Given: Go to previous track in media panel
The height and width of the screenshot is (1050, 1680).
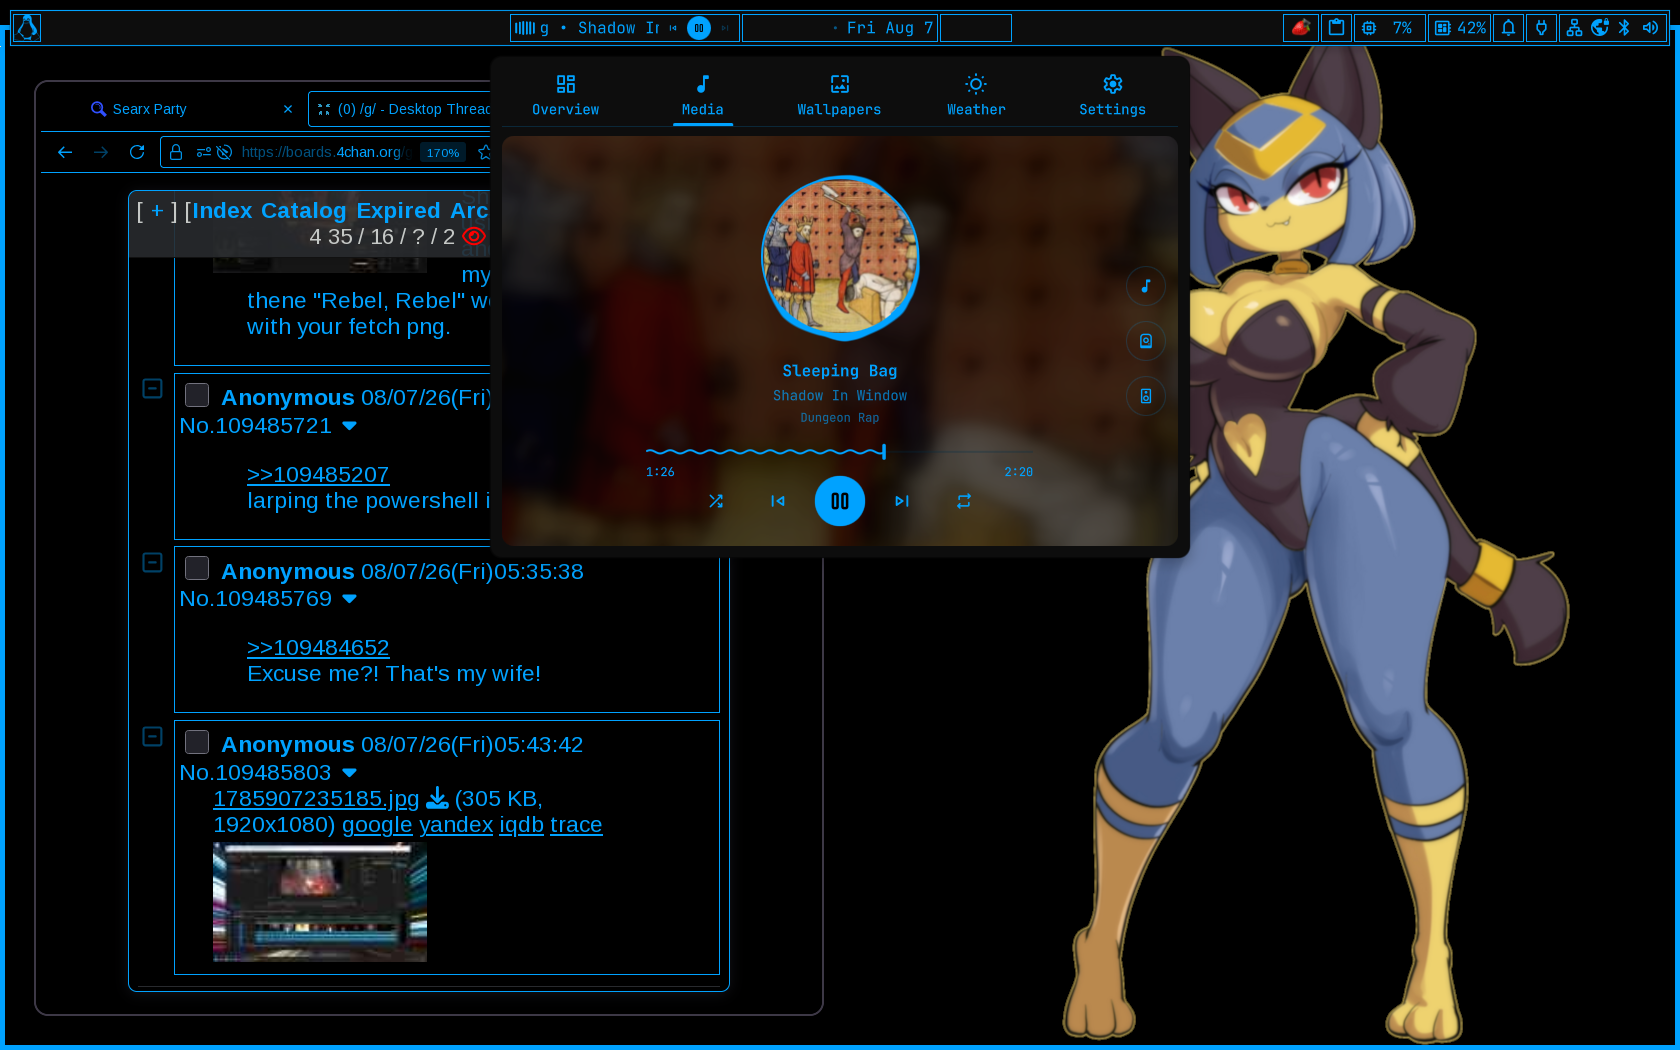Looking at the screenshot, I should 778,501.
